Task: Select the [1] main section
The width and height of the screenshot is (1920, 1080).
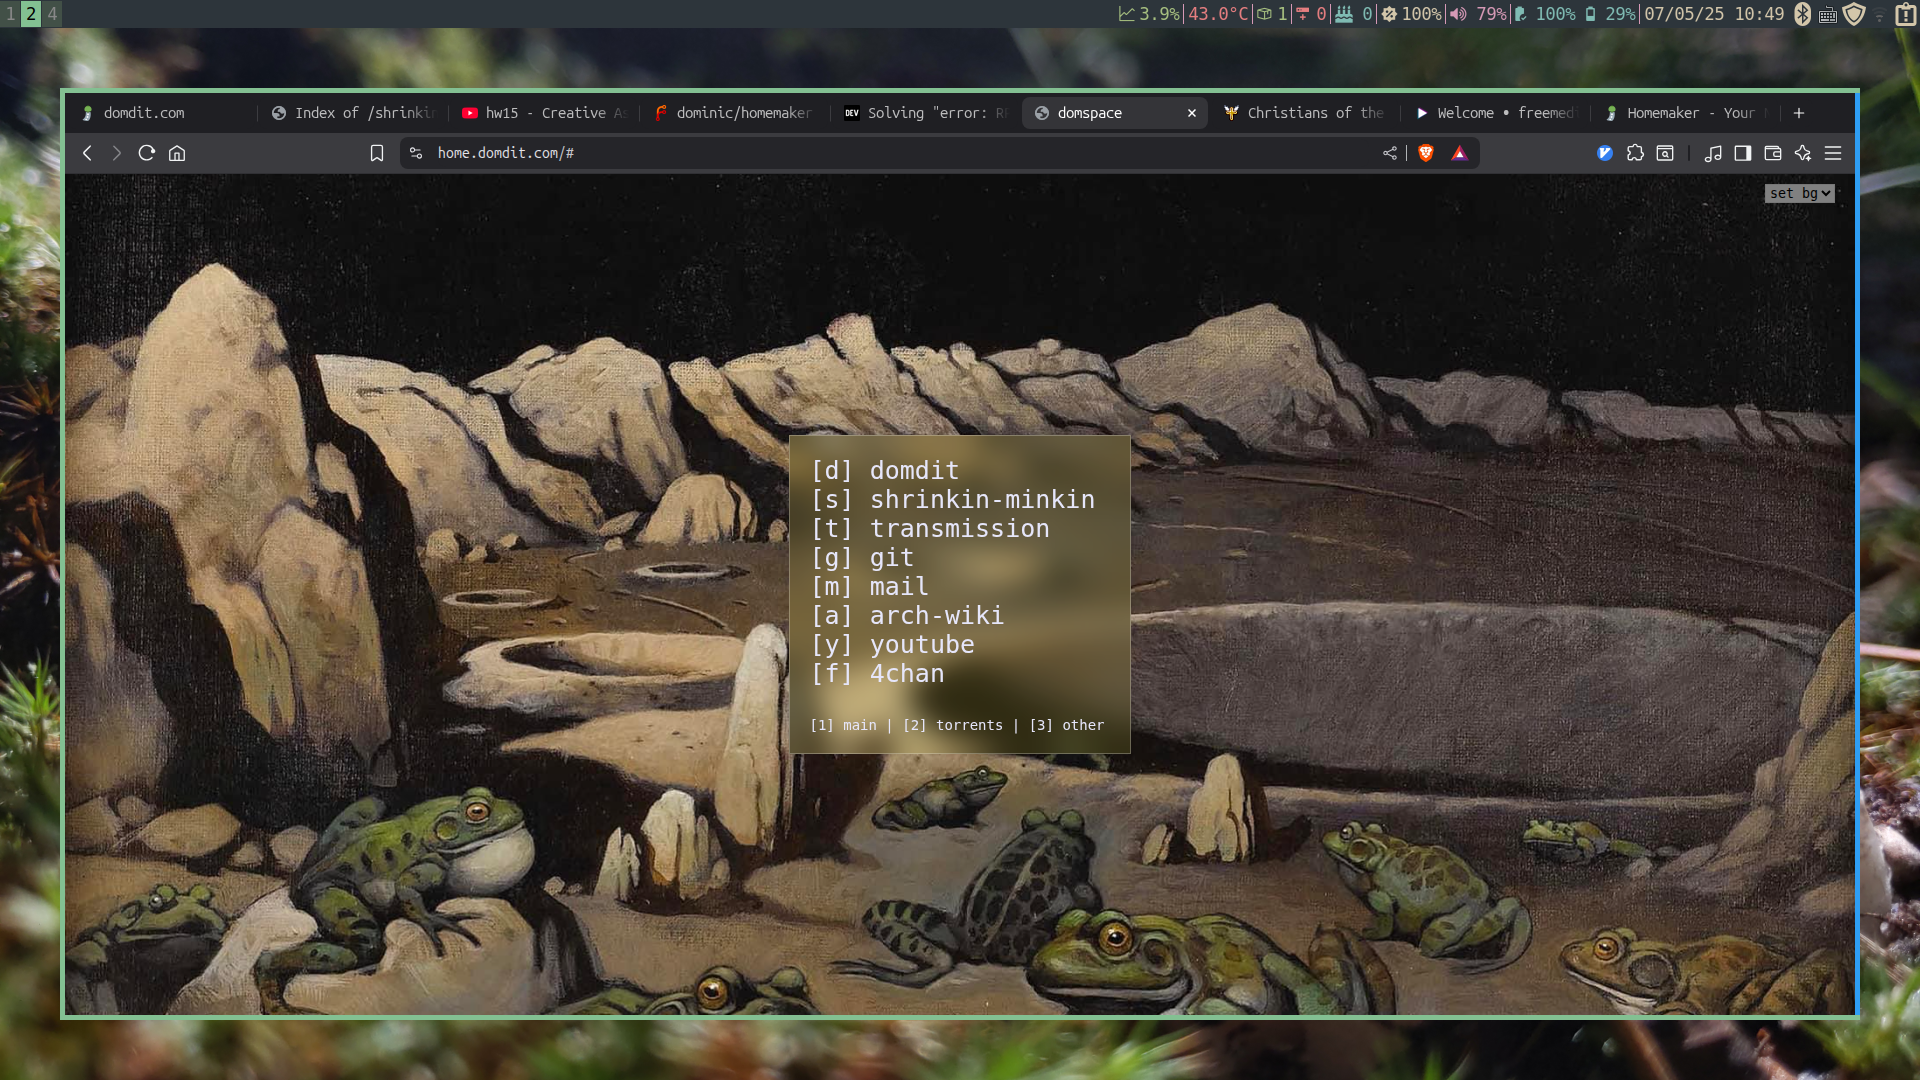Action: click(x=843, y=725)
